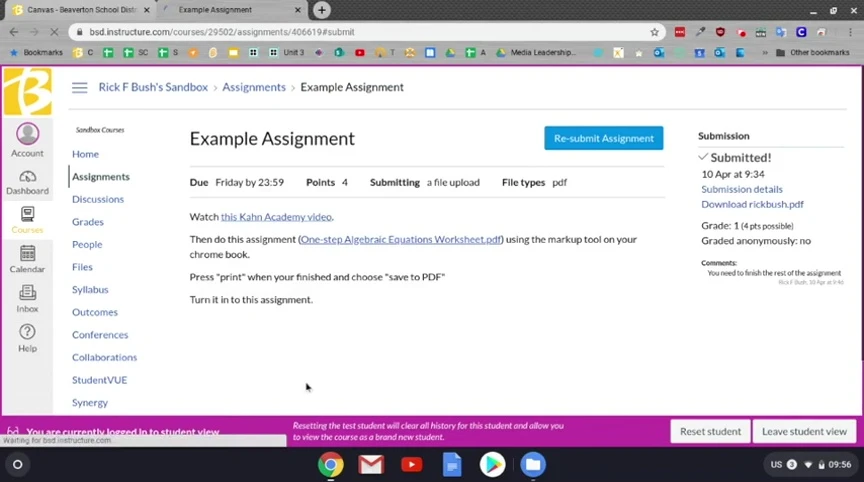The width and height of the screenshot is (864, 482).
Task: Open the Unit 3 bookmark
Action: point(287,52)
